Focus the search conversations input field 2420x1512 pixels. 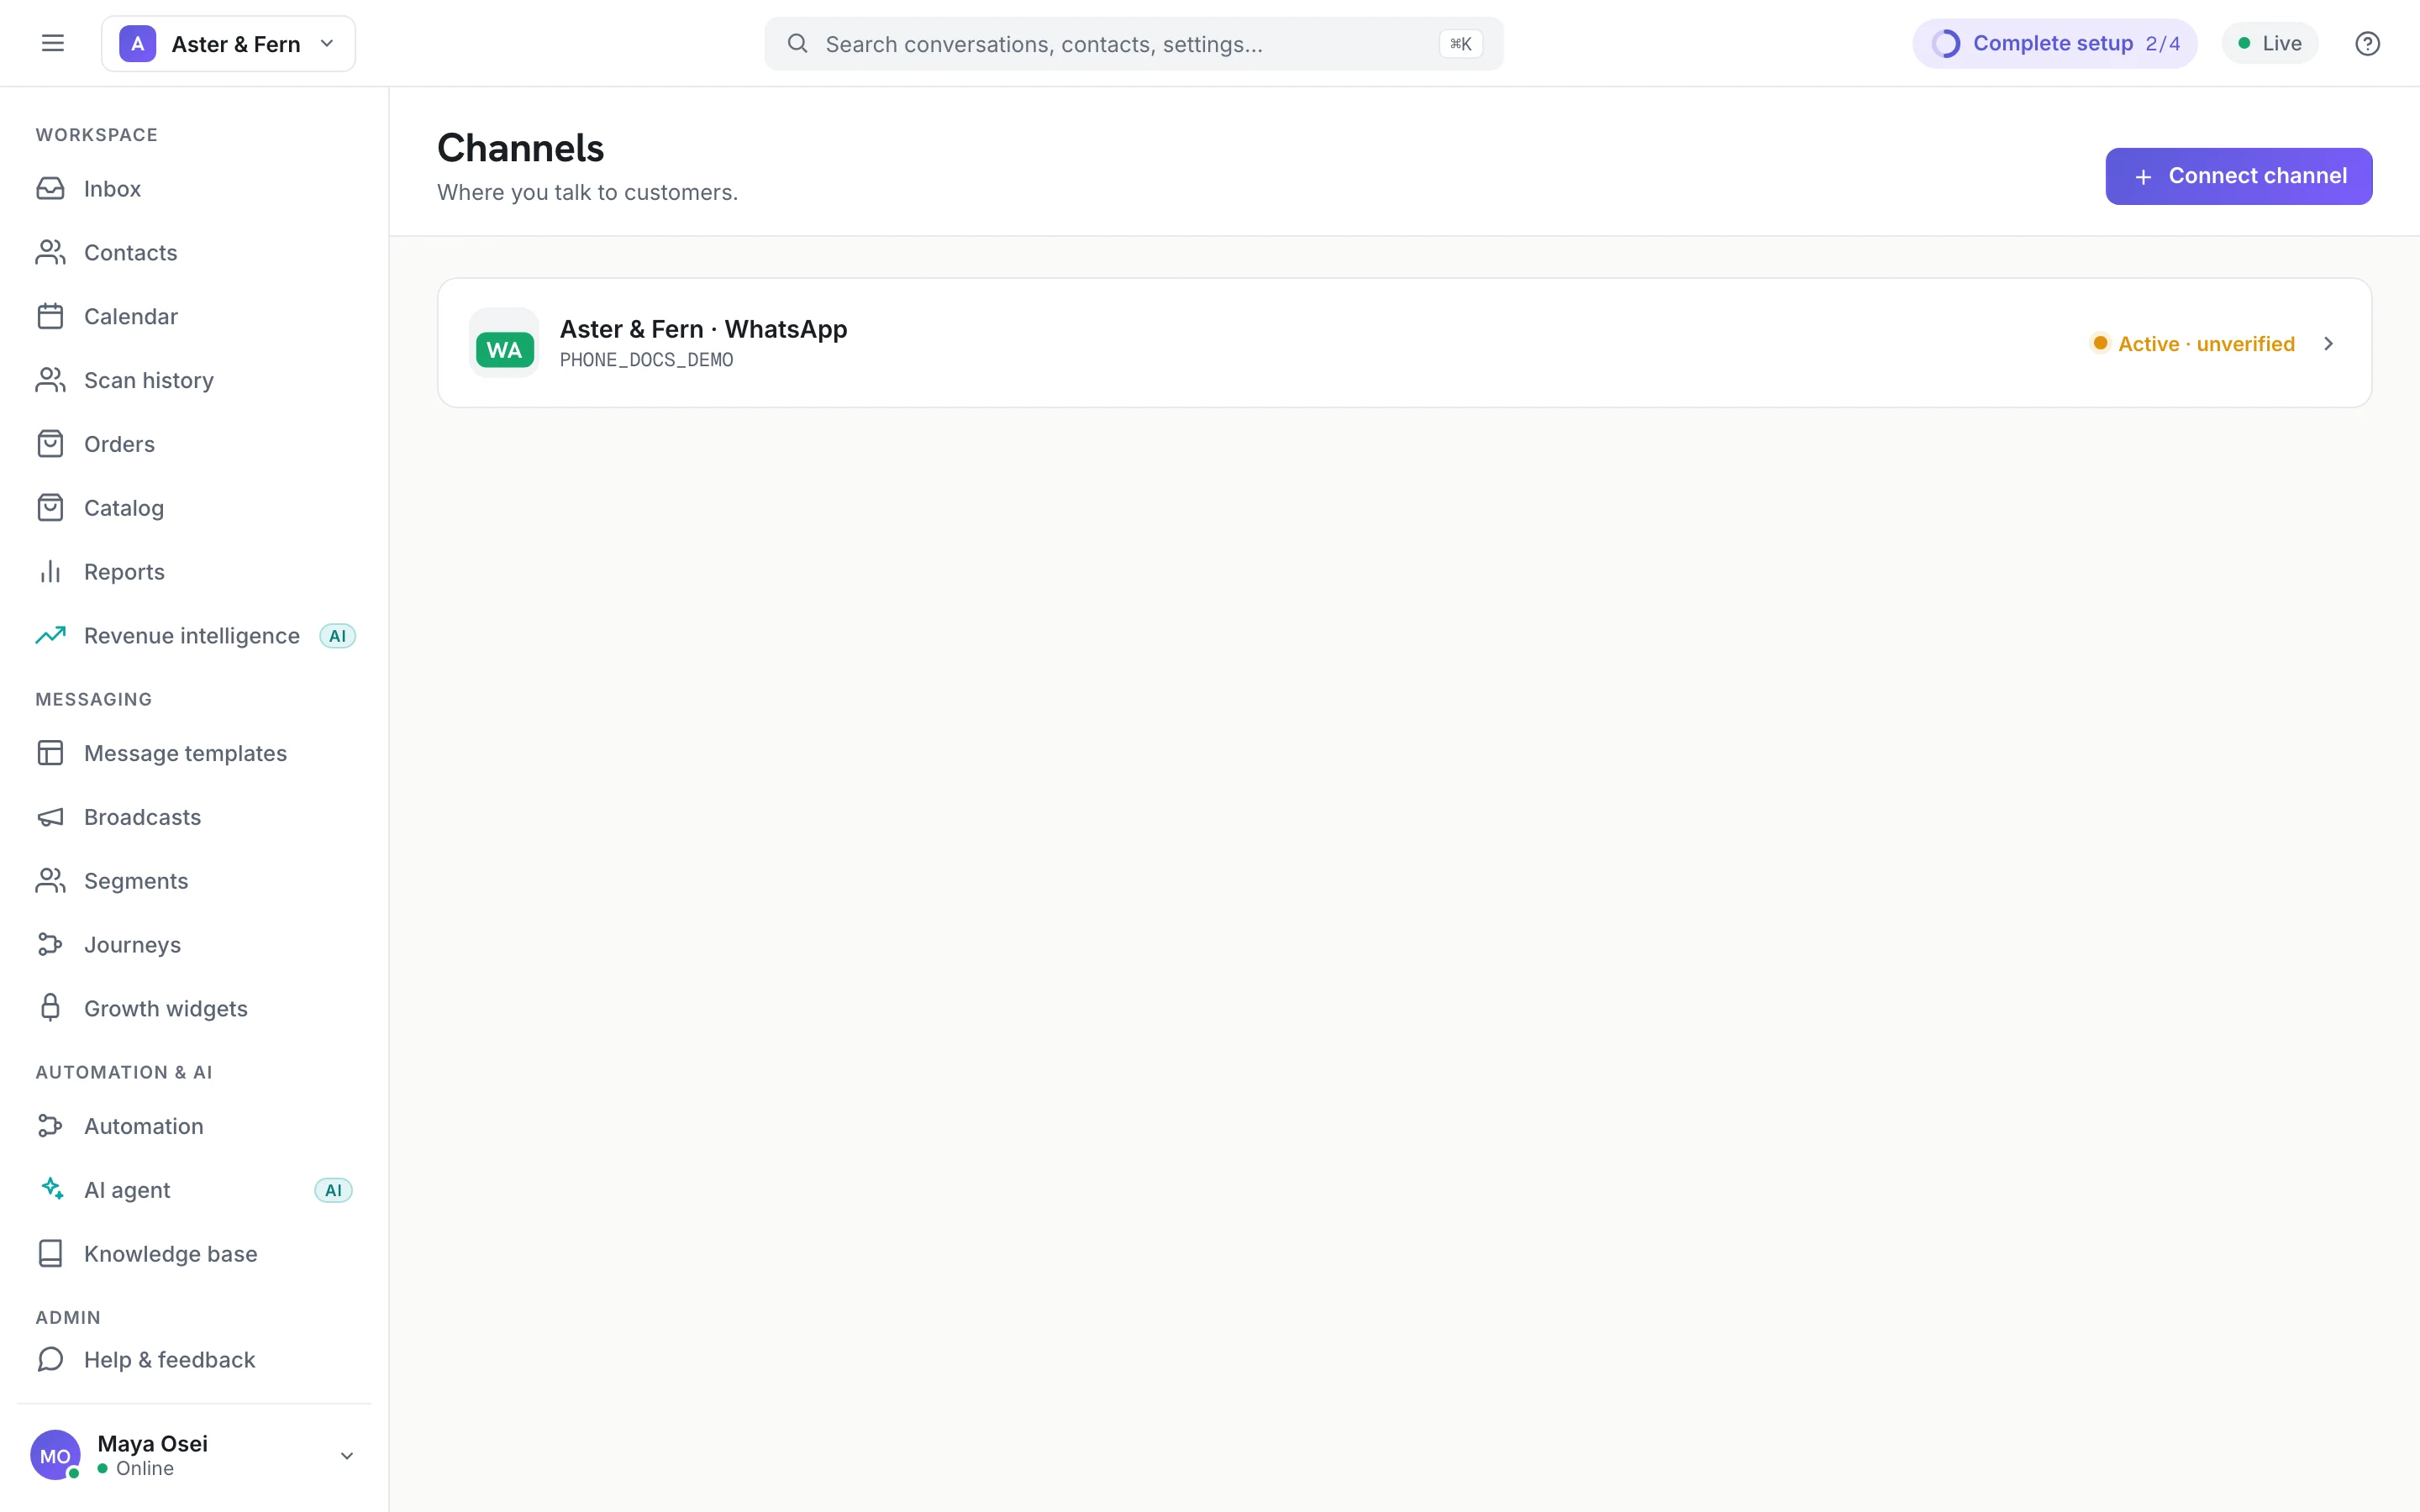(1133, 43)
